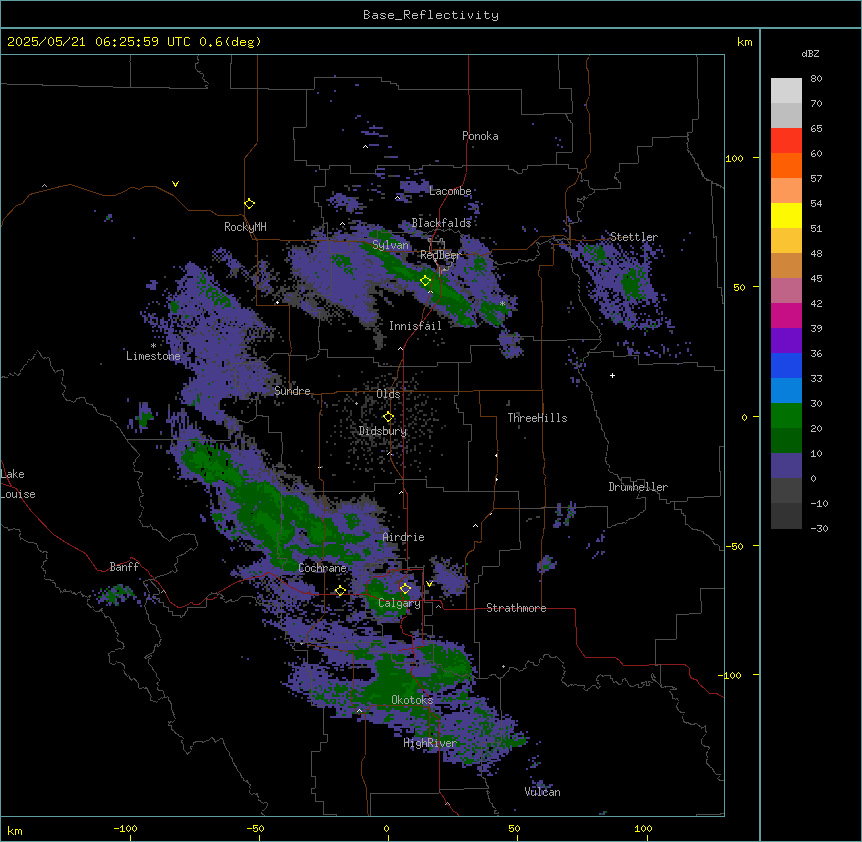Image resolution: width=862 pixels, height=842 pixels.
Task: Click the yellow v marker northeast of Calgary
Action: pyautogui.click(x=429, y=584)
